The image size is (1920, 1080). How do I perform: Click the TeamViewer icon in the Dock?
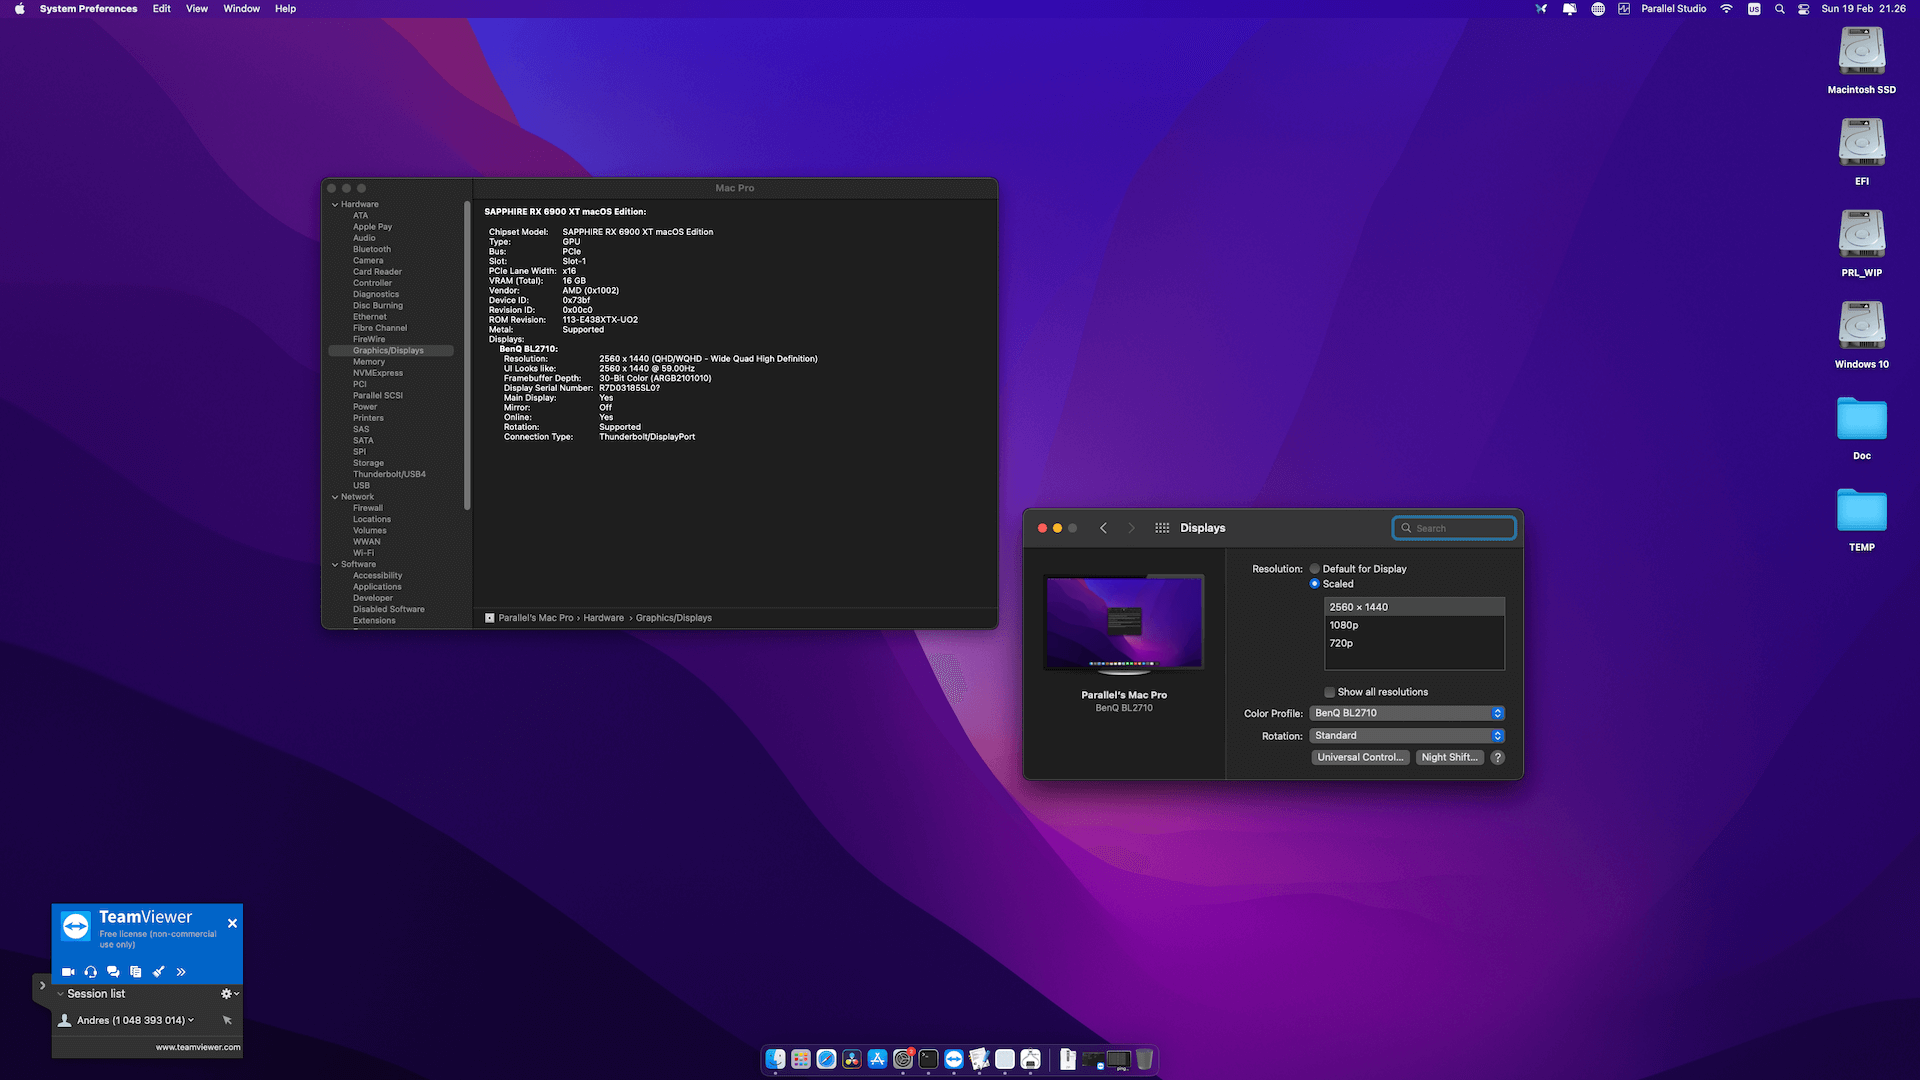click(x=954, y=1059)
